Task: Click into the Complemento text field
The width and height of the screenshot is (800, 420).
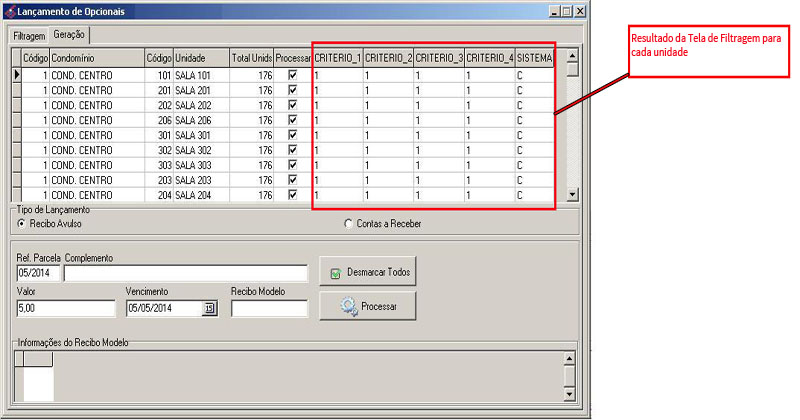Action: pyautogui.click(x=186, y=273)
